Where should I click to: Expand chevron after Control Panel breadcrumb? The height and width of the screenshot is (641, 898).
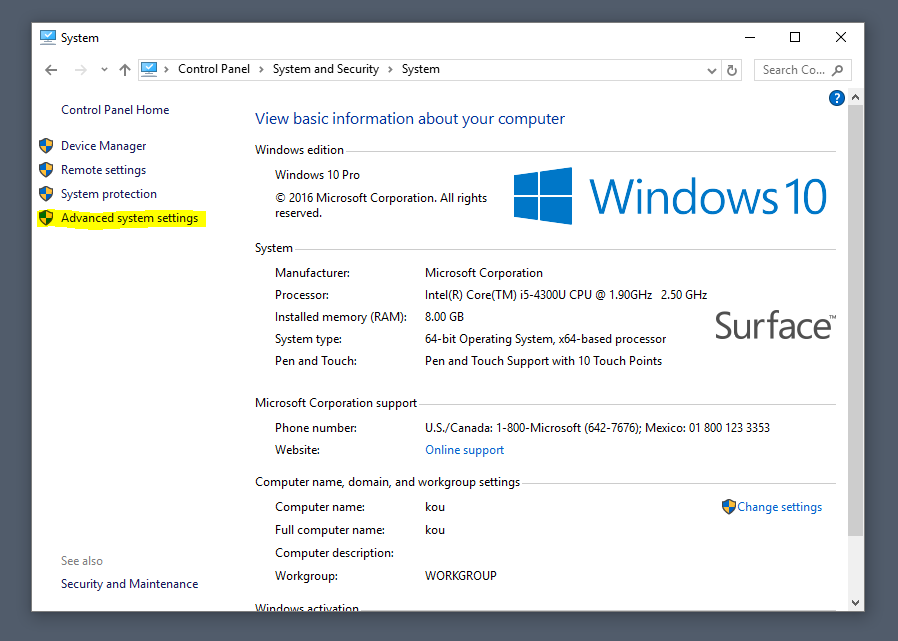tap(261, 69)
